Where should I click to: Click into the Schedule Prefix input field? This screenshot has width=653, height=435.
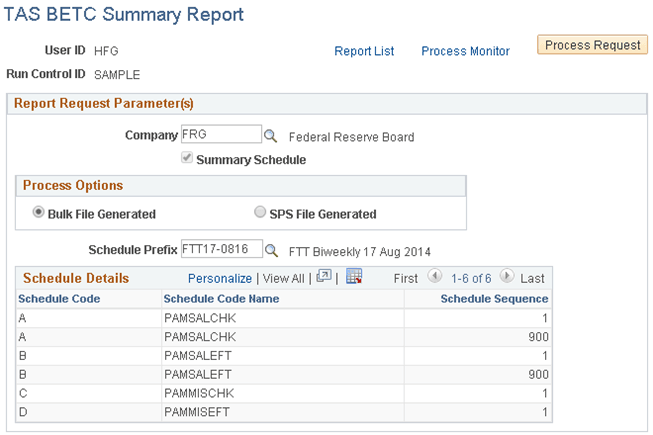pyautogui.click(x=220, y=248)
